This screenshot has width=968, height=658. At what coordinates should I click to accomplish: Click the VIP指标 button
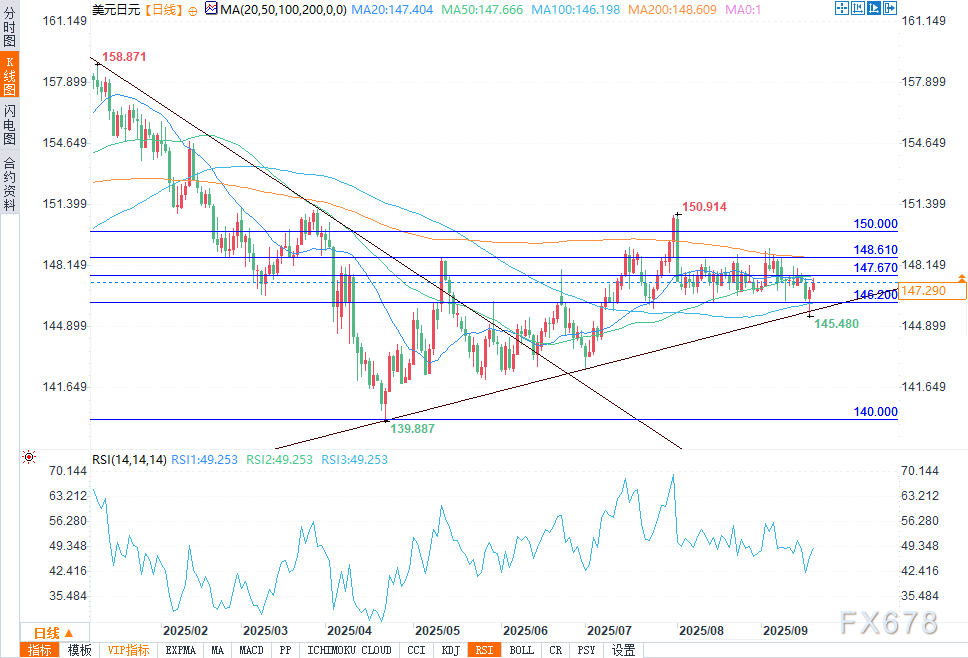[x=129, y=650]
